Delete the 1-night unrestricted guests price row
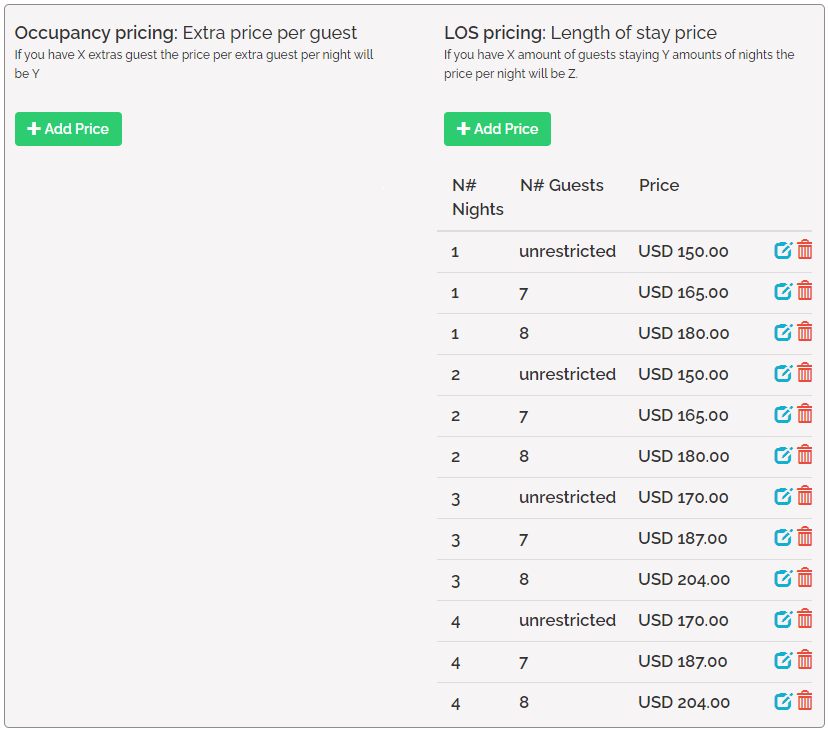 coord(805,250)
